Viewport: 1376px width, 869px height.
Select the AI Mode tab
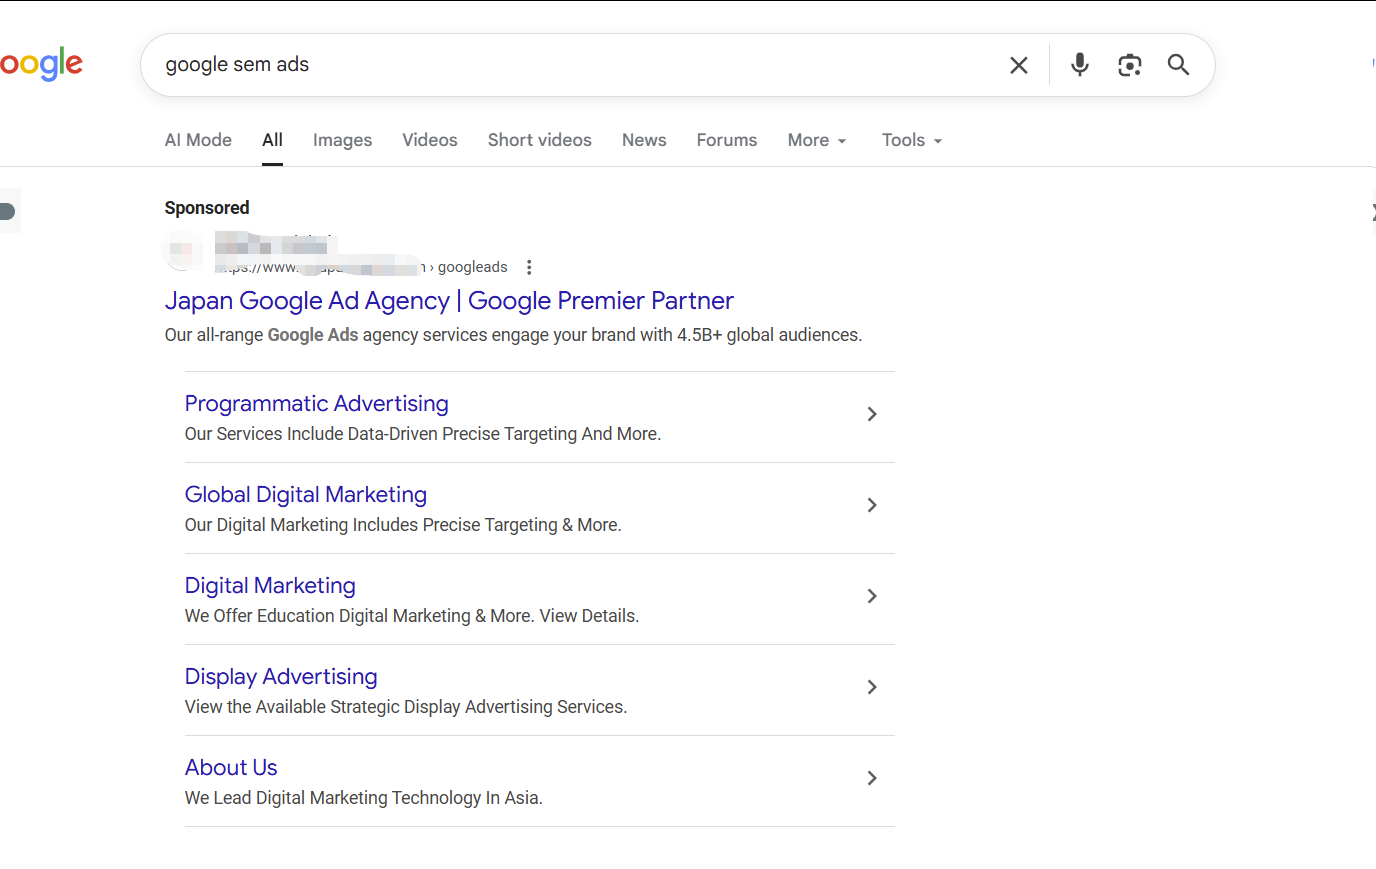click(197, 140)
